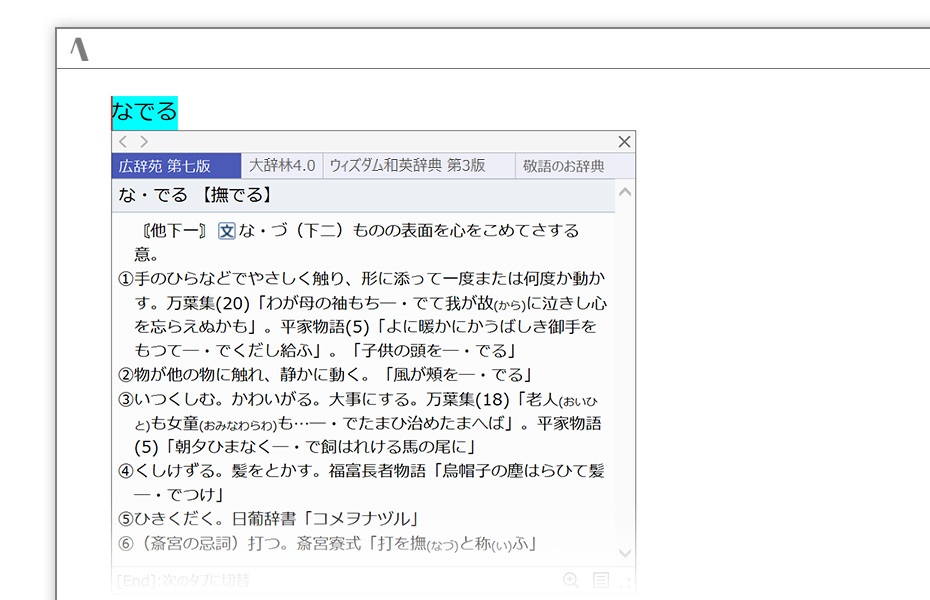Click the [End] 次のタブに切替 hint text
This screenshot has height=600, width=930.
183,580
